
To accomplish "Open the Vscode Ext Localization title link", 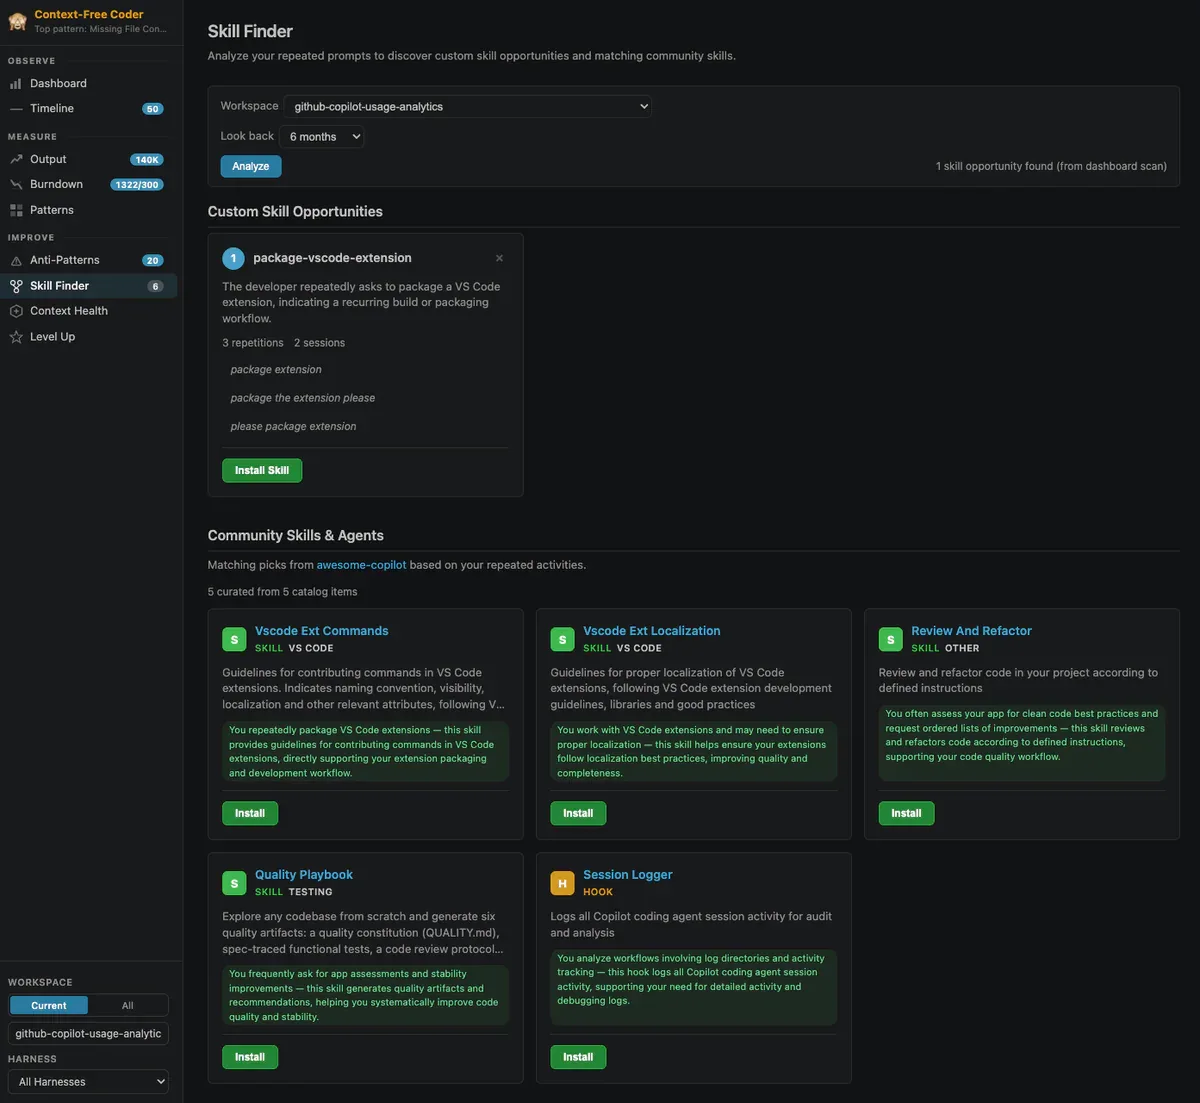I will [651, 631].
